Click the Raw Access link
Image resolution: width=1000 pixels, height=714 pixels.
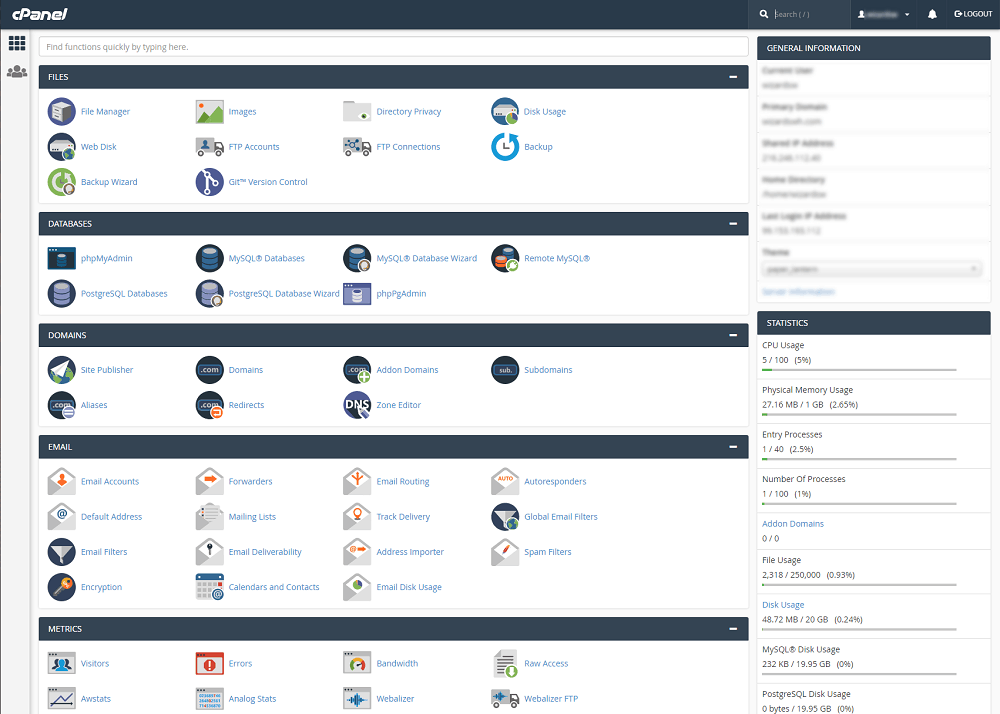pos(546,664)
